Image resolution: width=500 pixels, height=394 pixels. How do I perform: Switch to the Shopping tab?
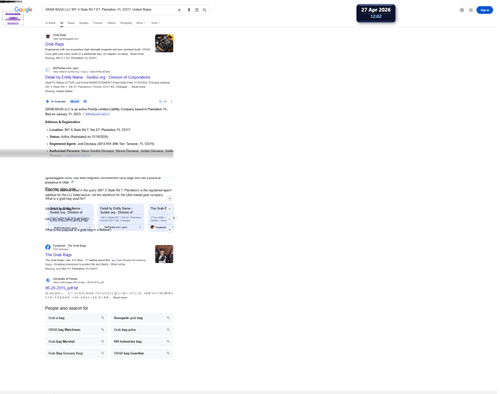pyautogui.click(x=126, y=23)
